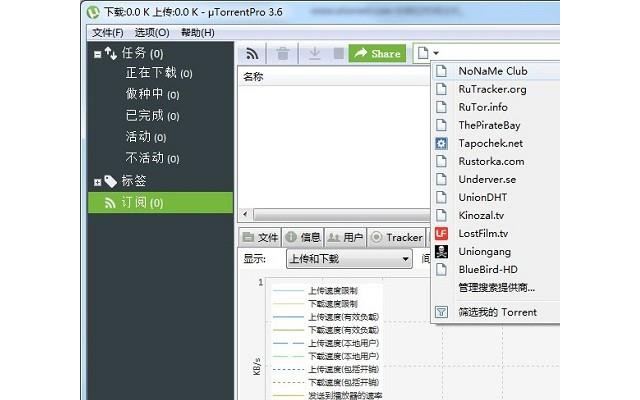Click page icon next to BlueBird-HD

click(441, 269)
